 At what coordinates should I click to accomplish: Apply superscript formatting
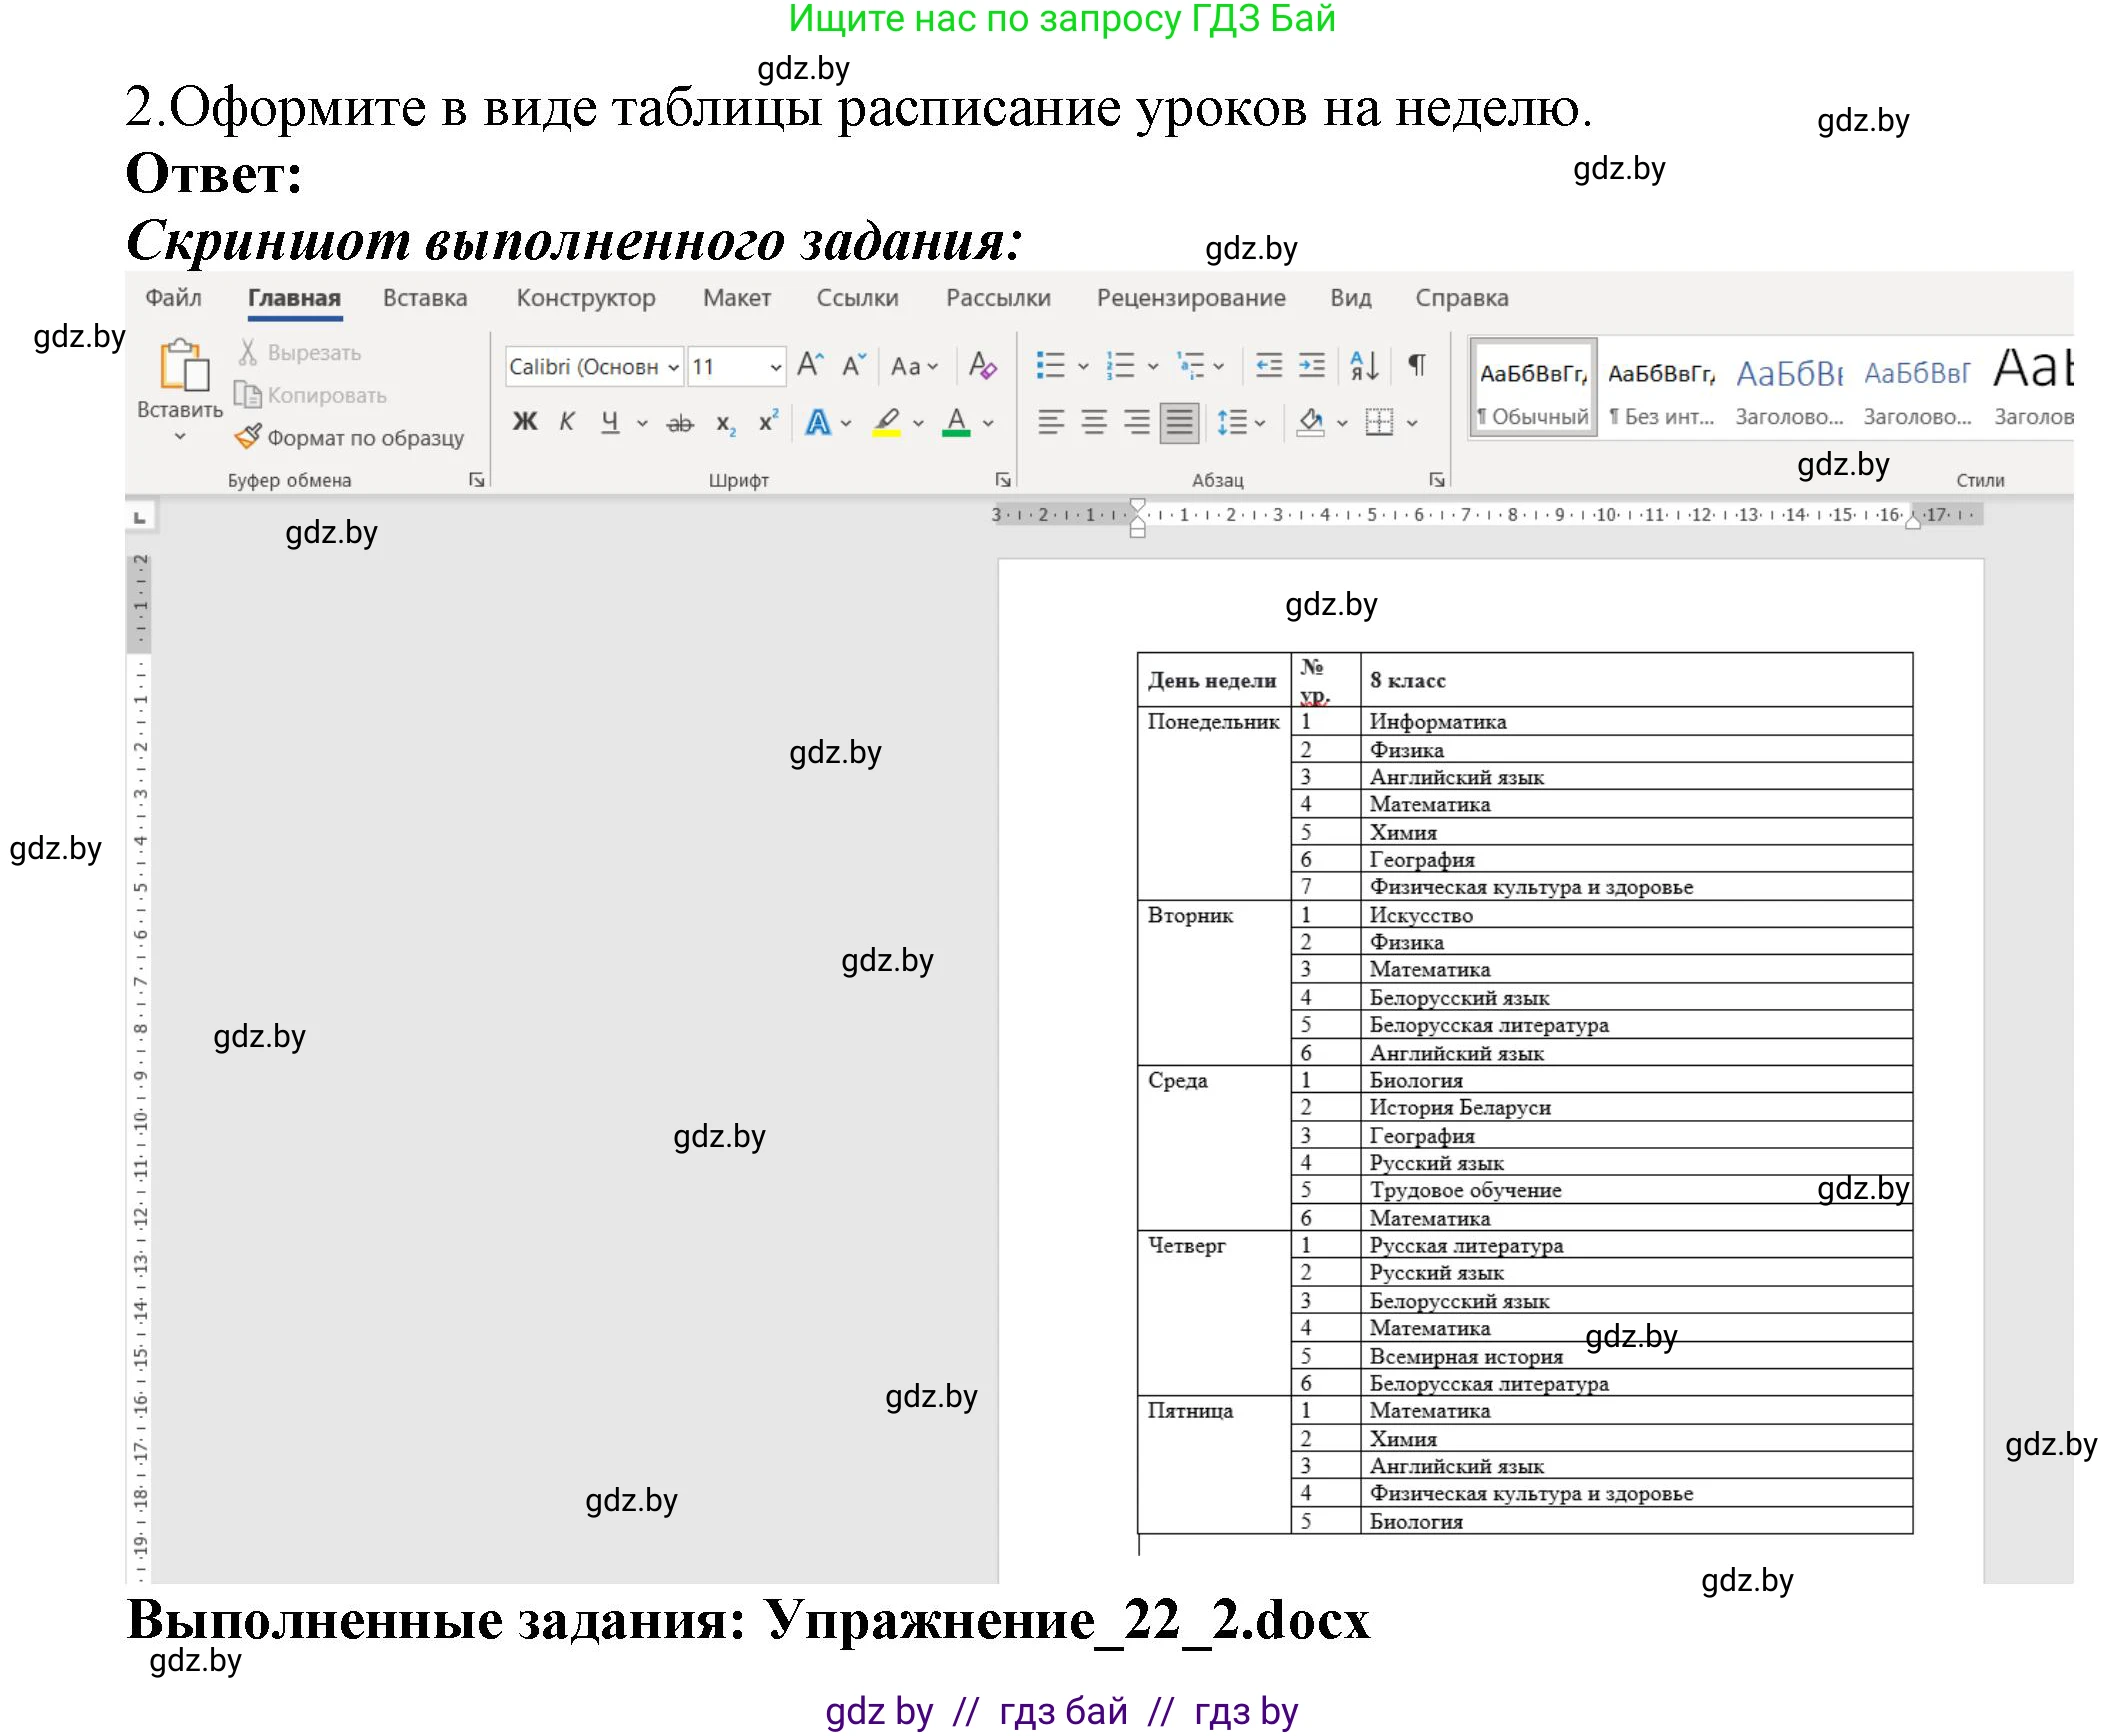766,421
